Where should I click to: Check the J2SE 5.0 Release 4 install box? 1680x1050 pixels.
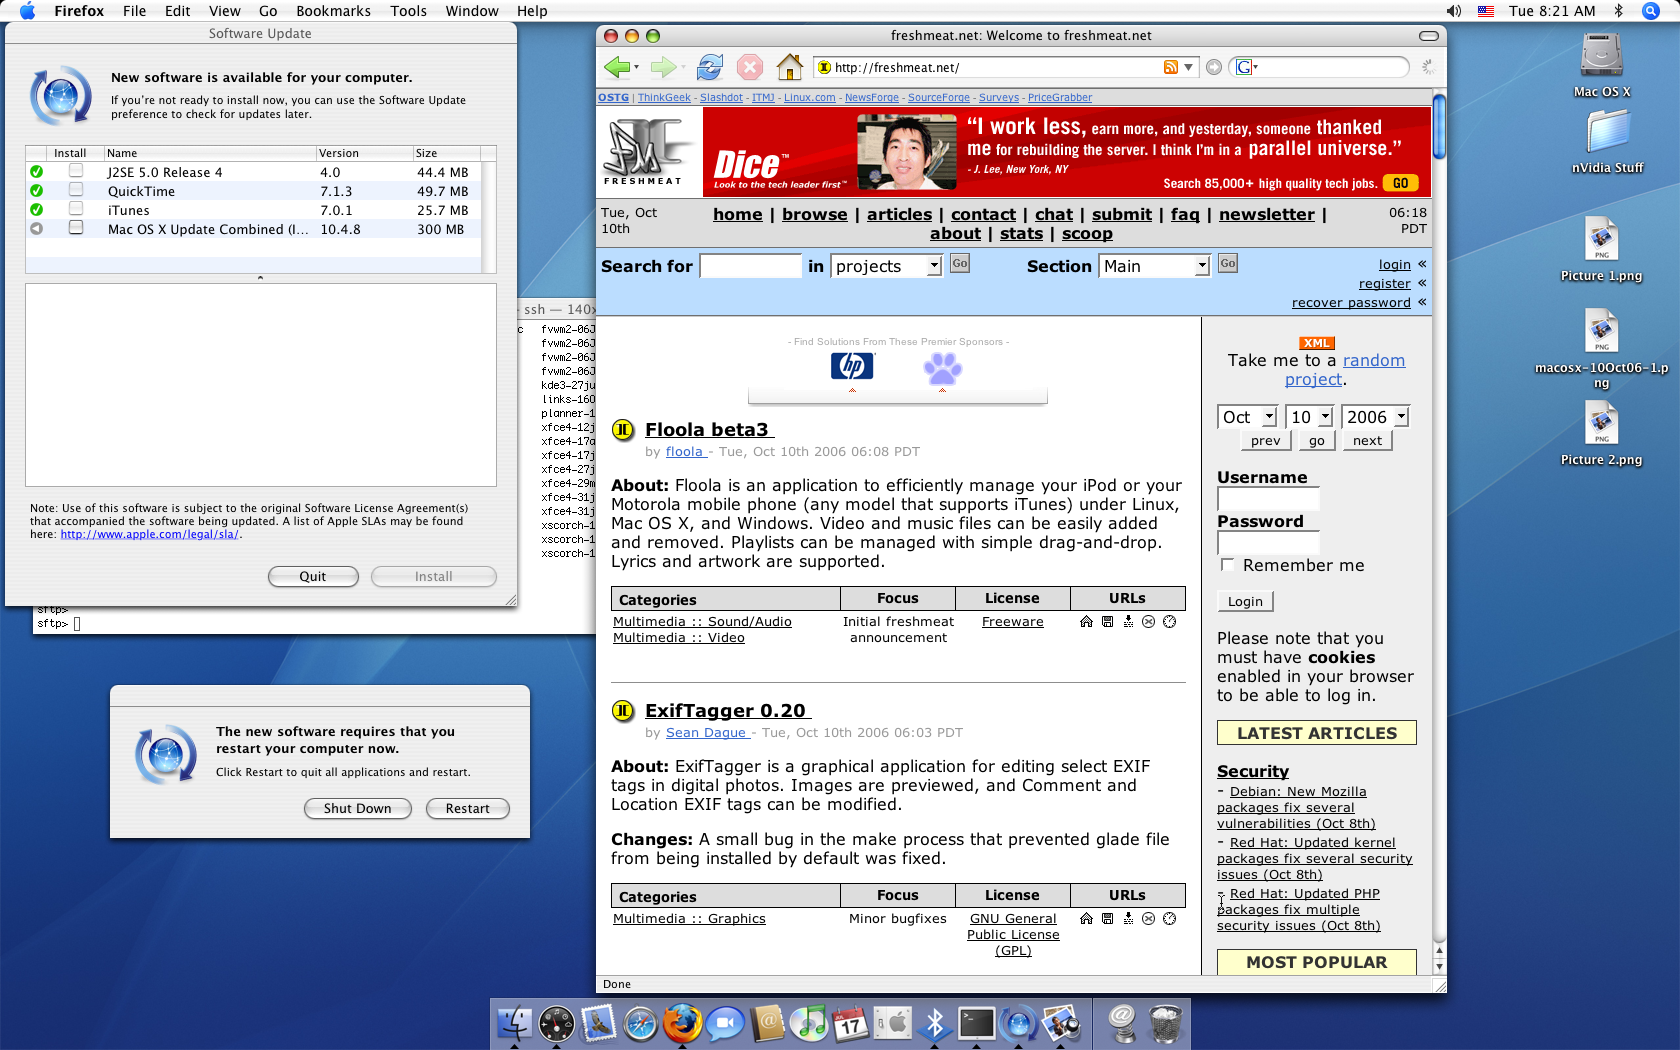pyautogui.click(x=76, y=171)
